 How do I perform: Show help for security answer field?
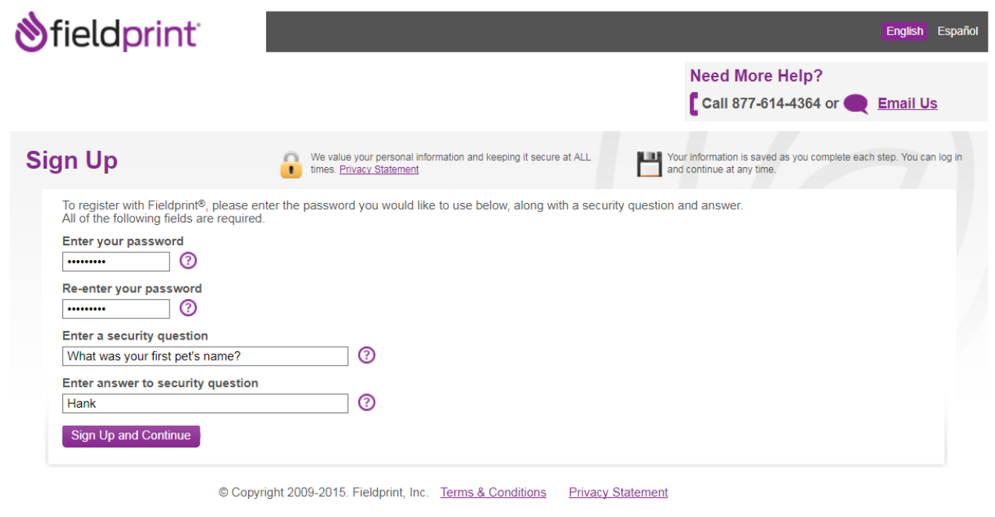pos(367,402)
